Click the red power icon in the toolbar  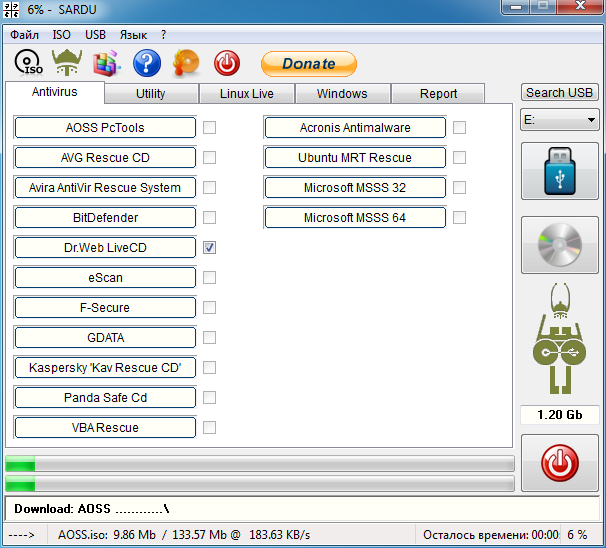tap(227, 63)
